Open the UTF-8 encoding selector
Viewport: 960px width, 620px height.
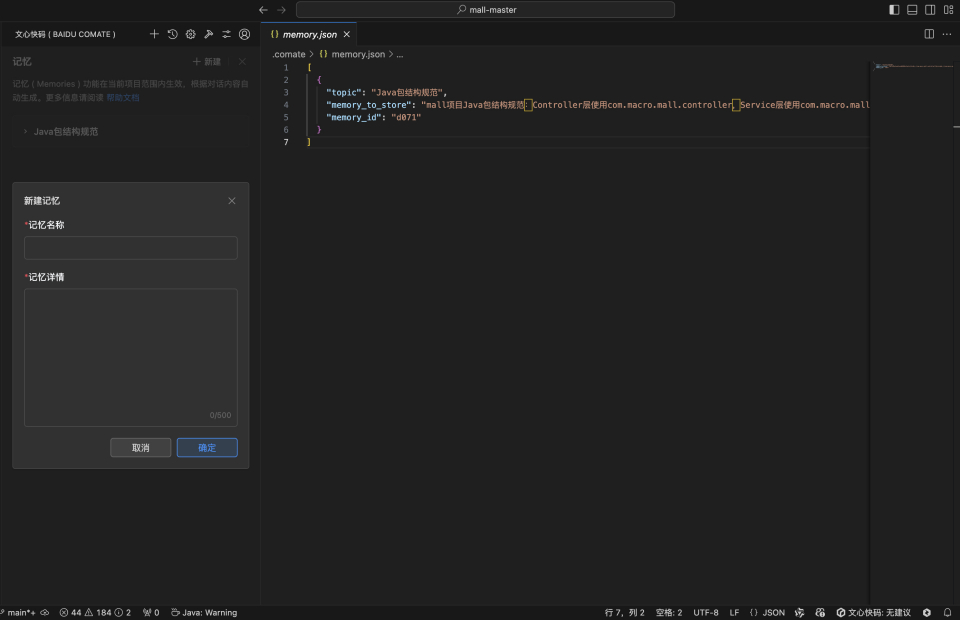click(x=706, y=612)
